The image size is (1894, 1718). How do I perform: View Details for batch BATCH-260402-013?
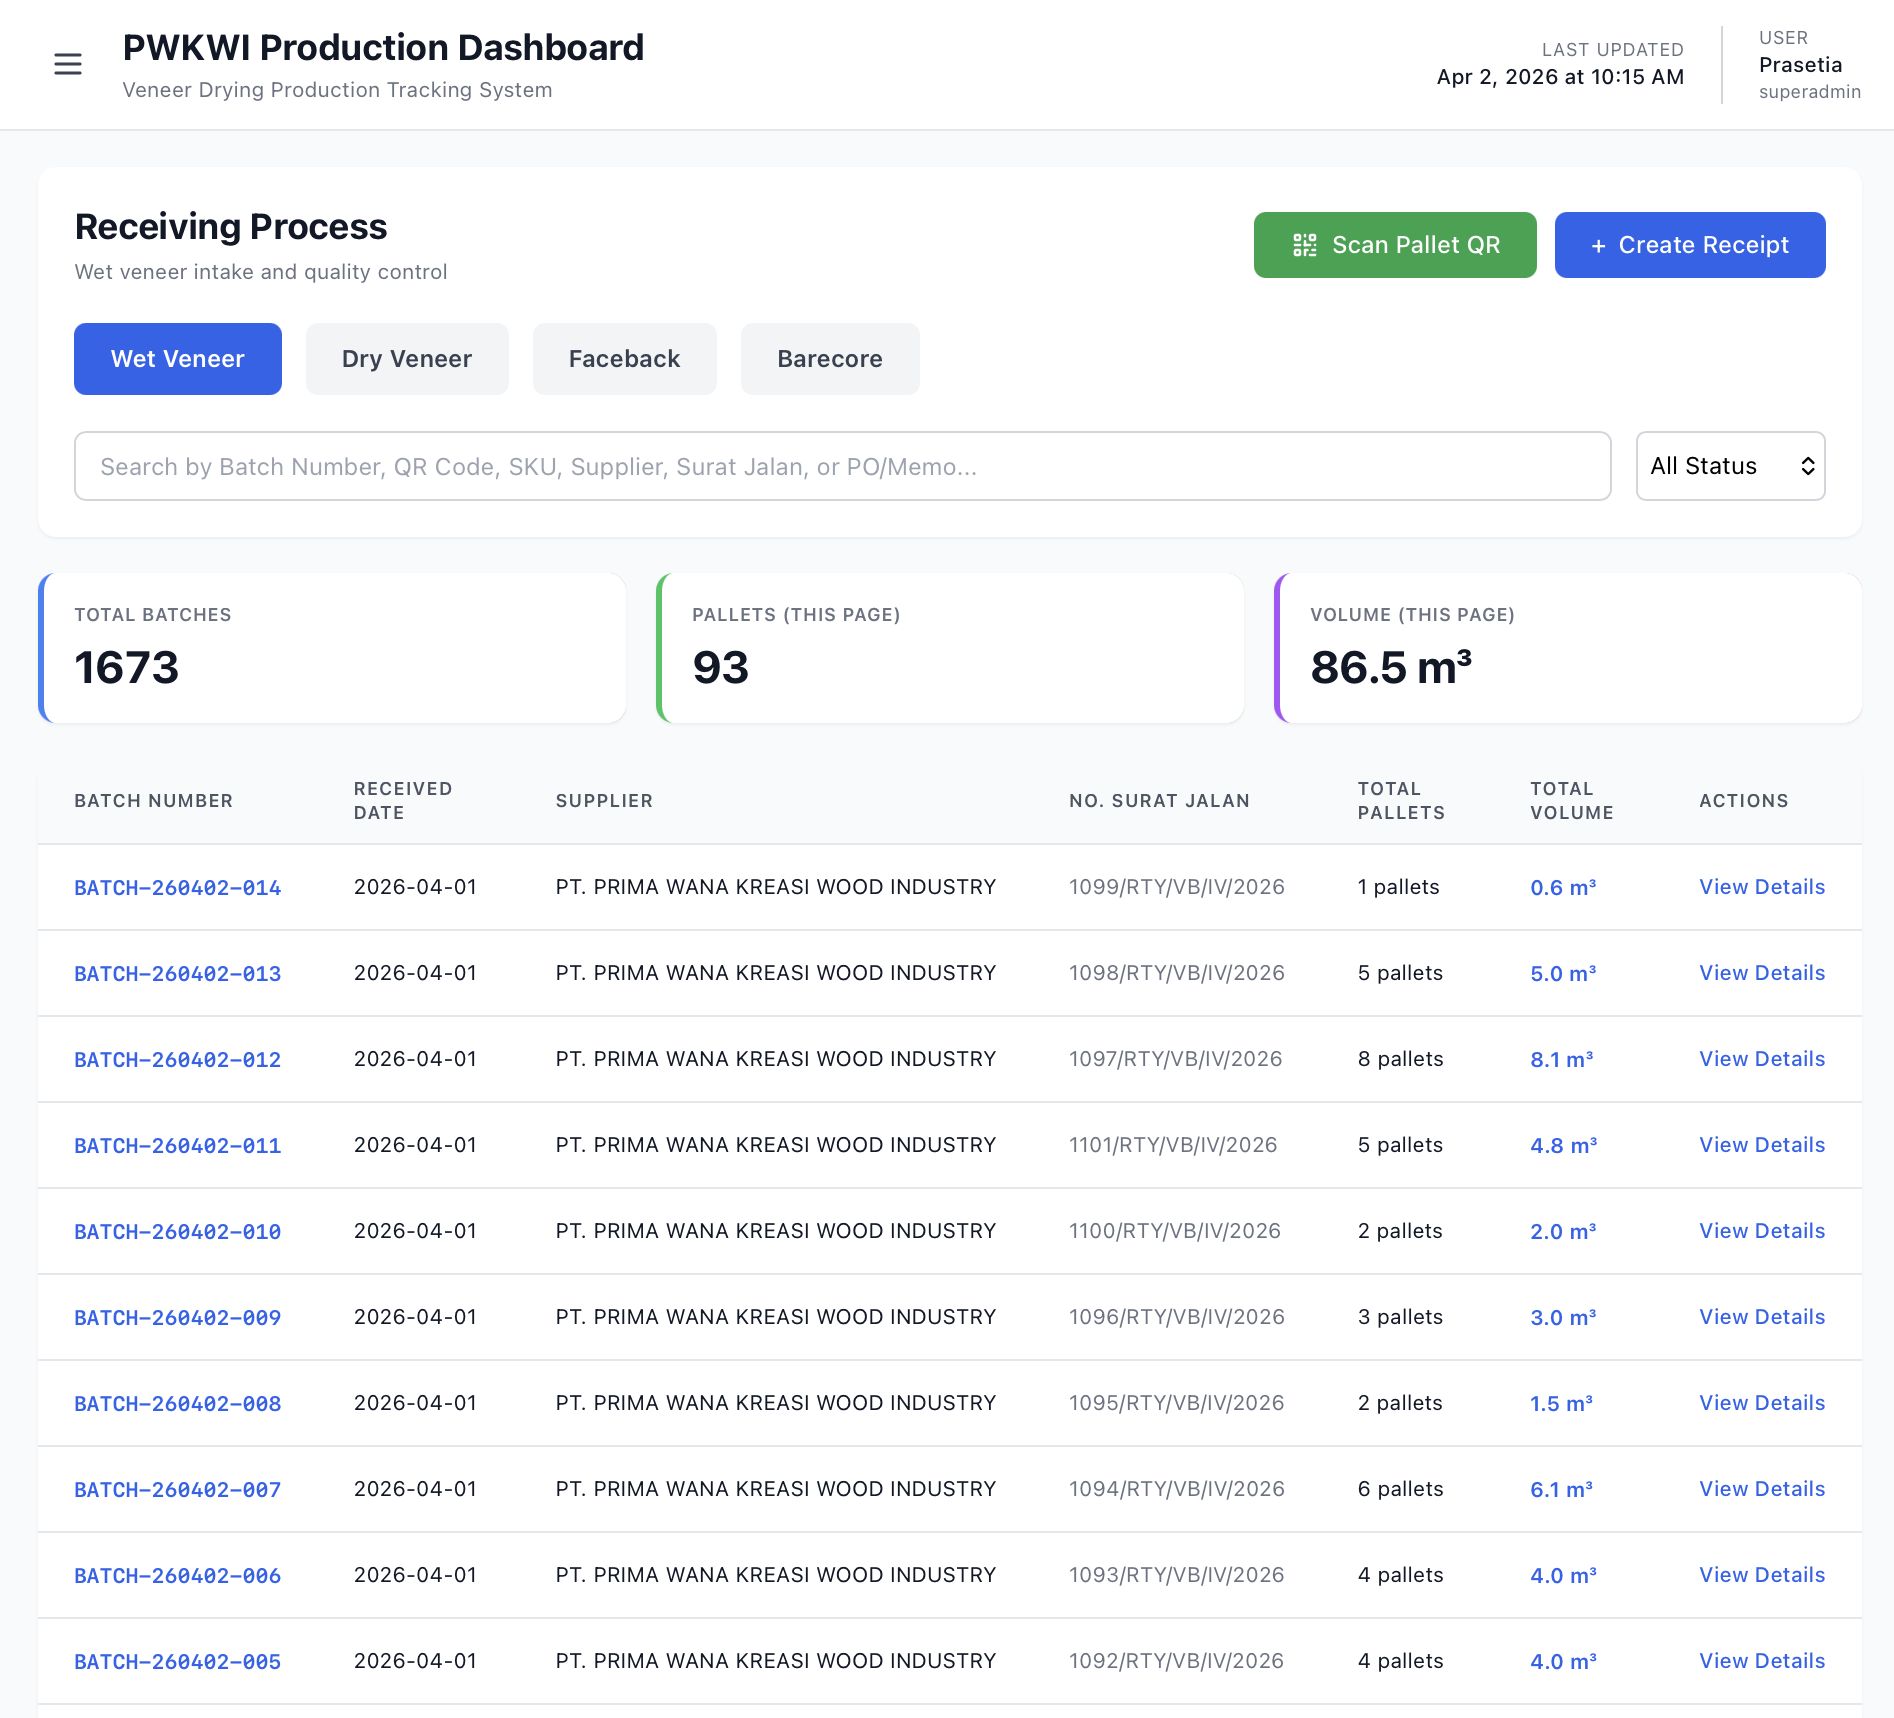click(x=1761, y=973)
